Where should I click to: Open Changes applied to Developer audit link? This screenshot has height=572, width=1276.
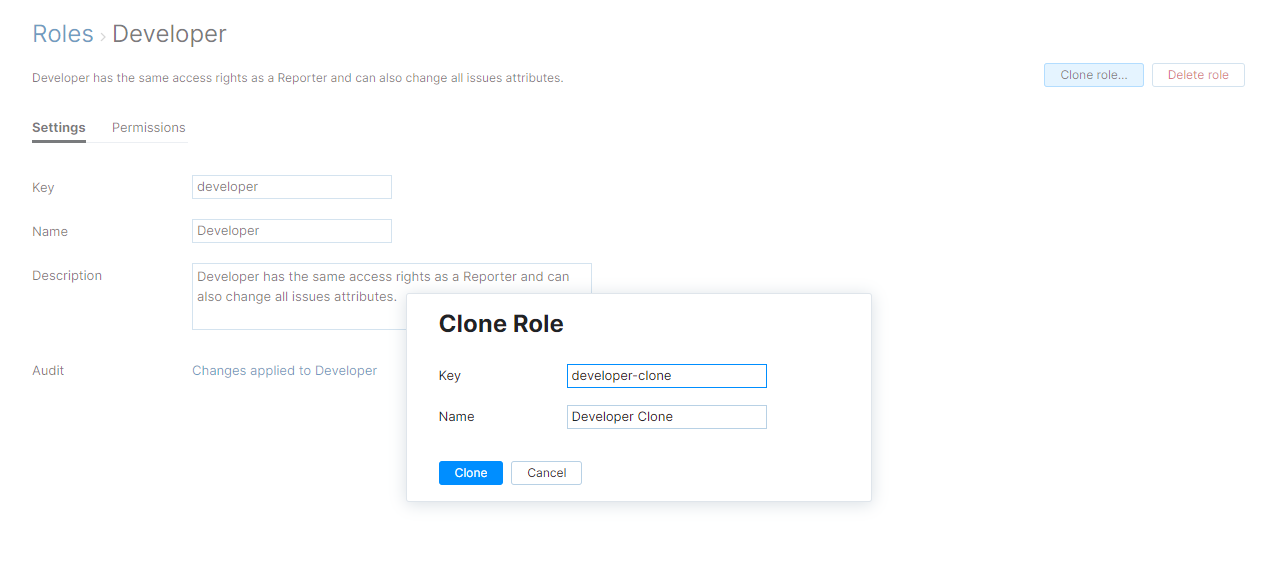click(284, 371)
